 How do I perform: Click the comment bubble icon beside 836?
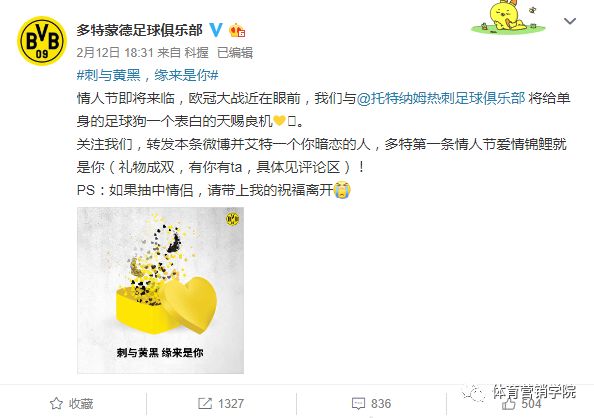(x=358, y=403)
